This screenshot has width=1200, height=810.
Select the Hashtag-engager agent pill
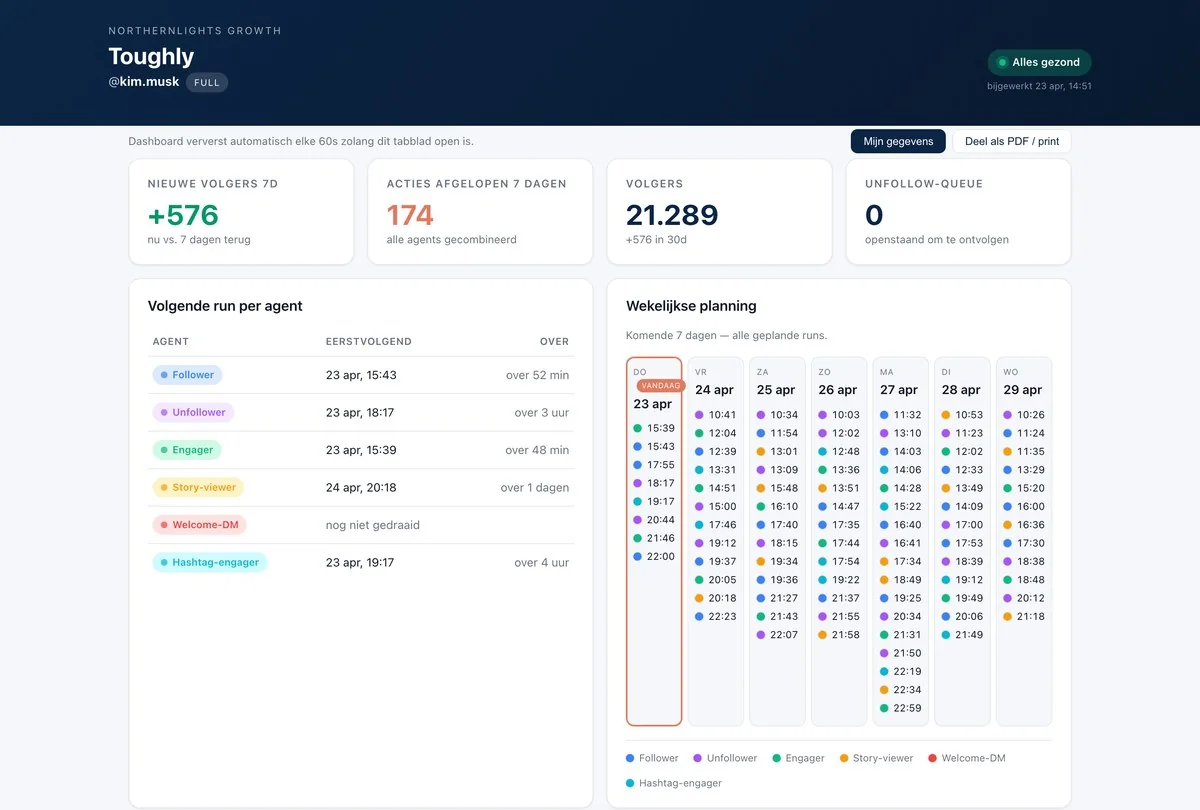[x=209, y=562]
